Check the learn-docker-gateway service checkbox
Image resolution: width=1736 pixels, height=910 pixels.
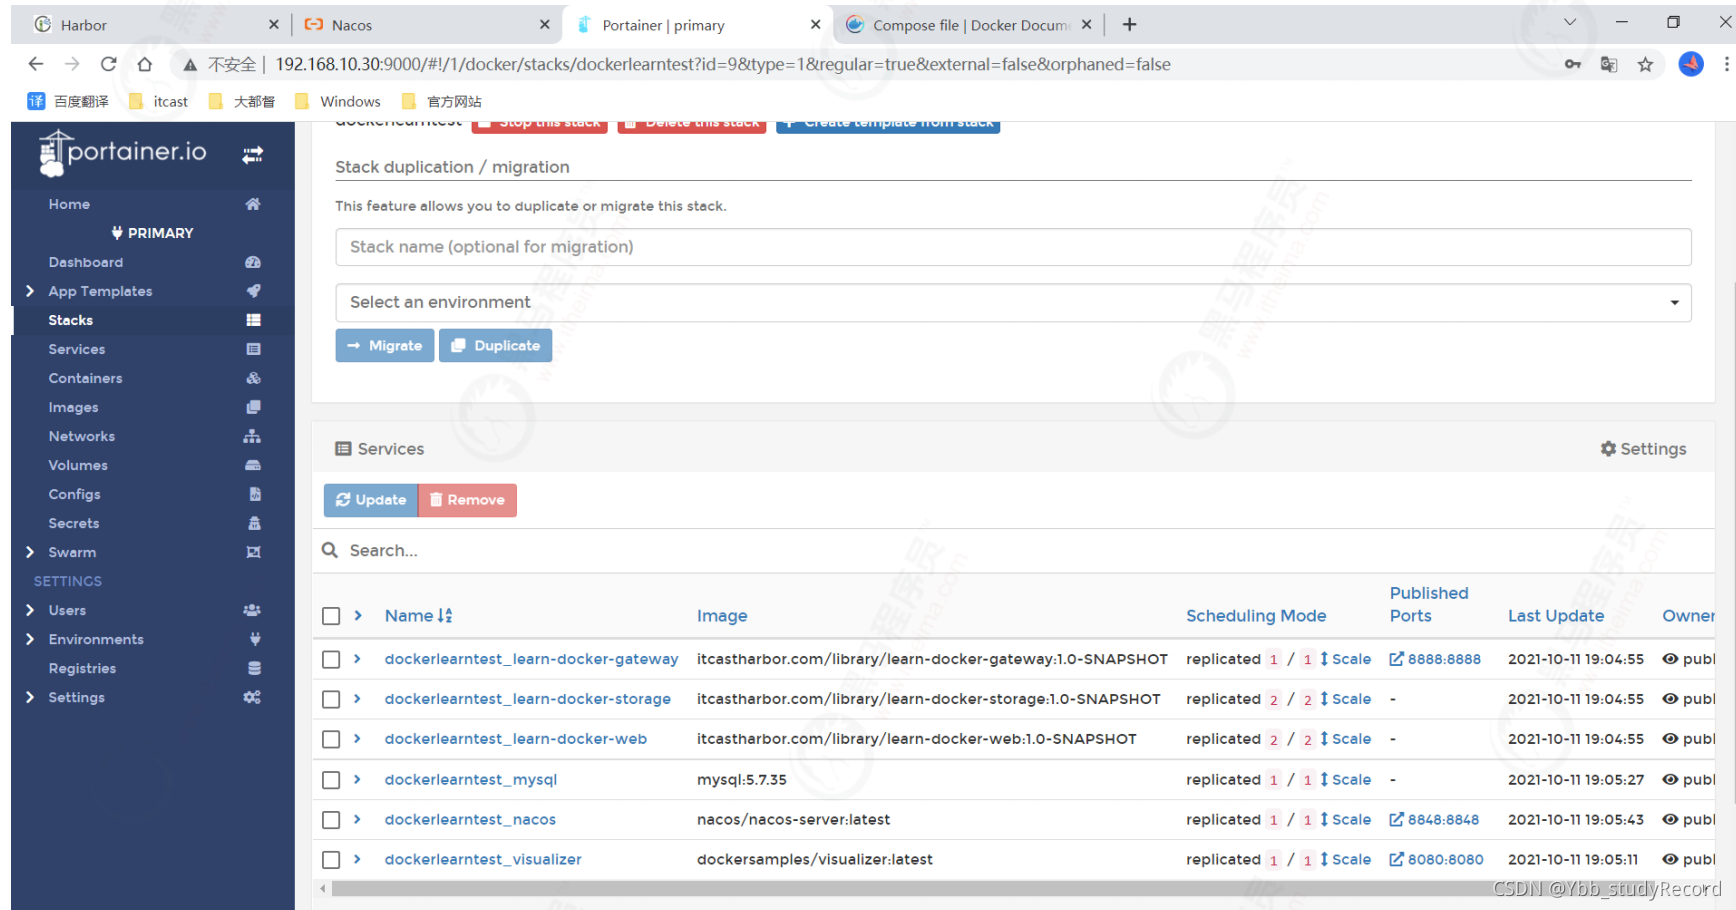click(x=331, y=660)
